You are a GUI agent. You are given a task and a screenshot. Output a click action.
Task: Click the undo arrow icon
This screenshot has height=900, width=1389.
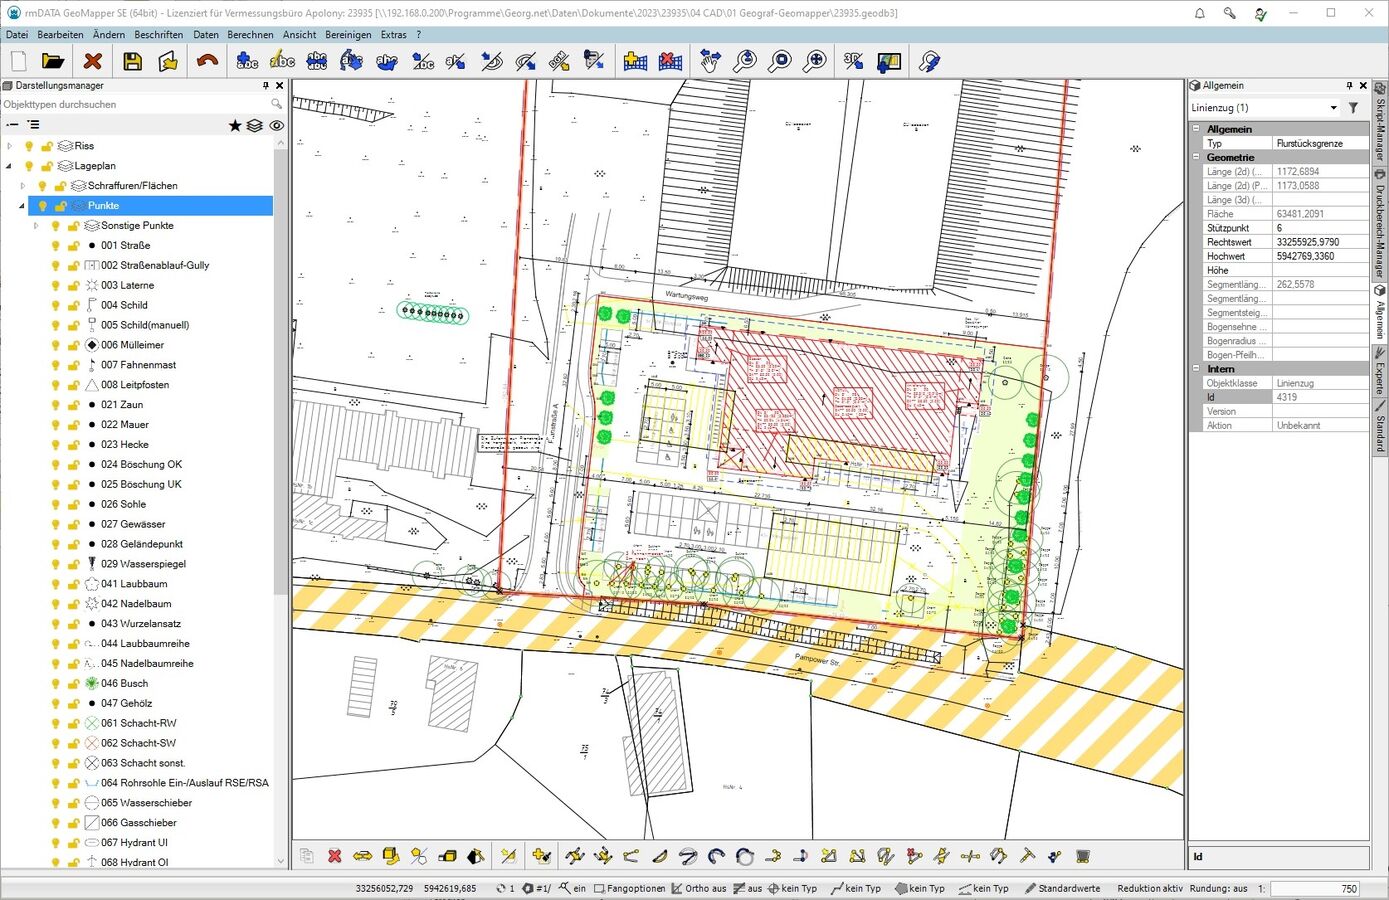[x=207, y=62]
